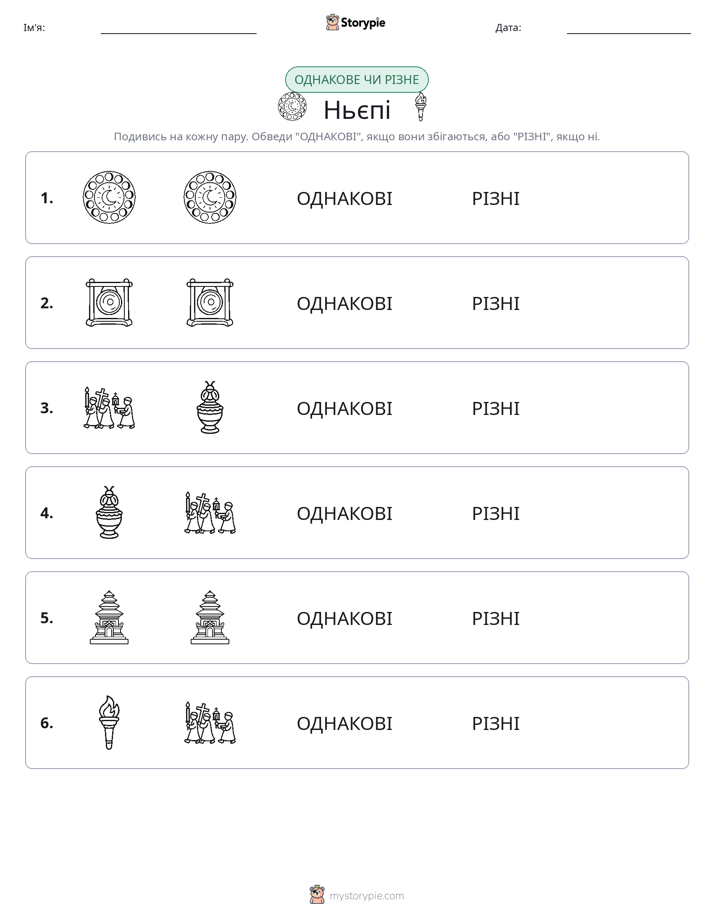Image resolution: width=714 pixels, height=924 pixels.
Task: Select РІЗНІ for row 6
Action: pos(495,723)
